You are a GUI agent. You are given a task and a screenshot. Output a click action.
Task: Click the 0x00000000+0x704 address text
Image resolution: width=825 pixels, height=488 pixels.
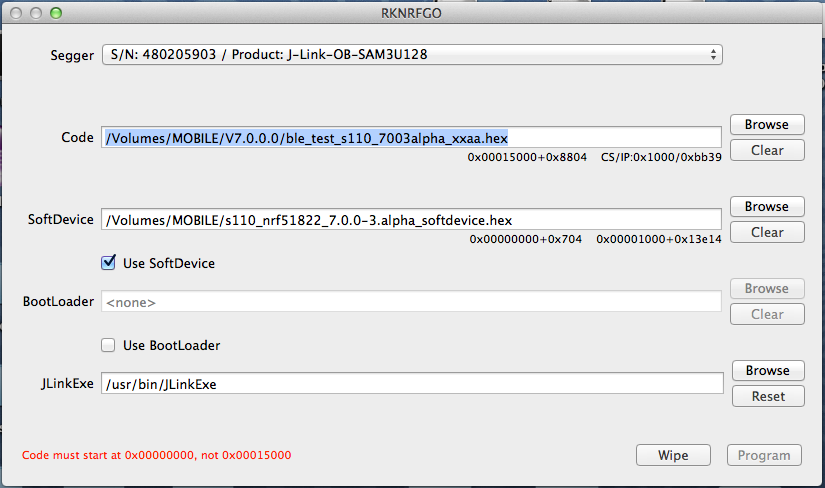click(526, 240)
